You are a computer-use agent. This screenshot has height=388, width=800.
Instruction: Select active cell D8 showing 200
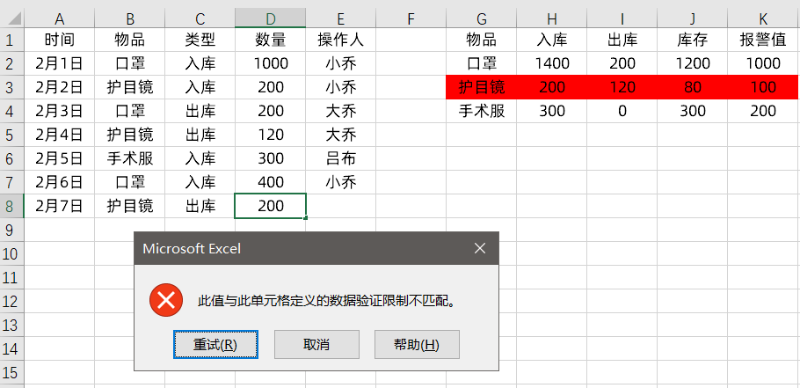point(270,206)
